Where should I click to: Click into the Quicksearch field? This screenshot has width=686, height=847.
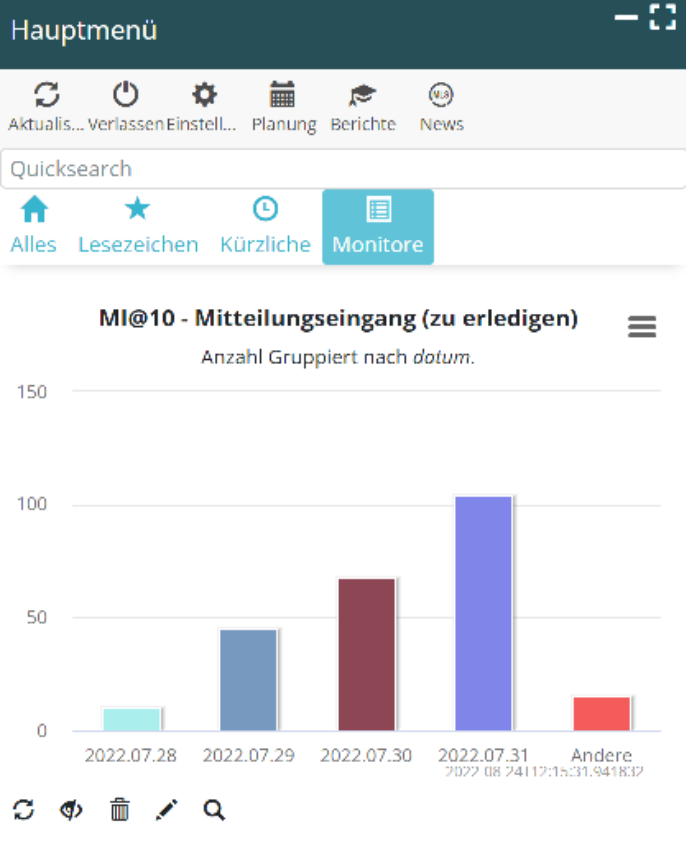click(x=343, y=169)
